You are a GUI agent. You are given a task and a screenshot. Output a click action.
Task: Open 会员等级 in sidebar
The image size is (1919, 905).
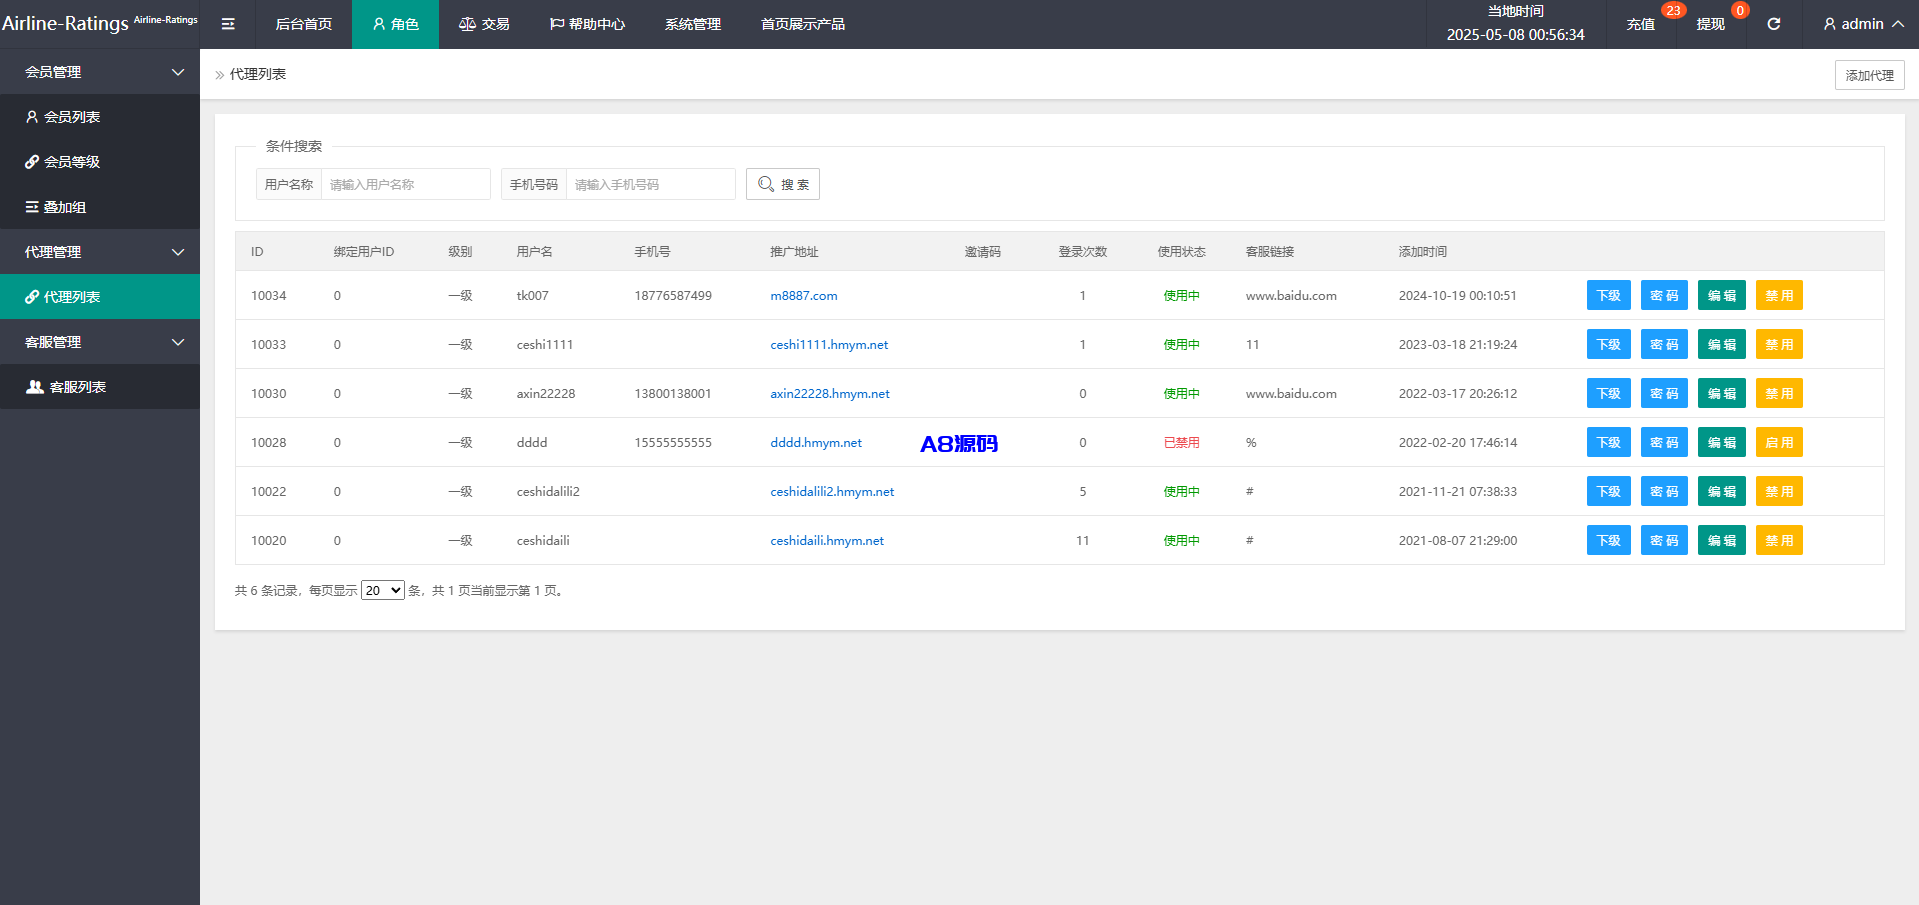(100, 162)
